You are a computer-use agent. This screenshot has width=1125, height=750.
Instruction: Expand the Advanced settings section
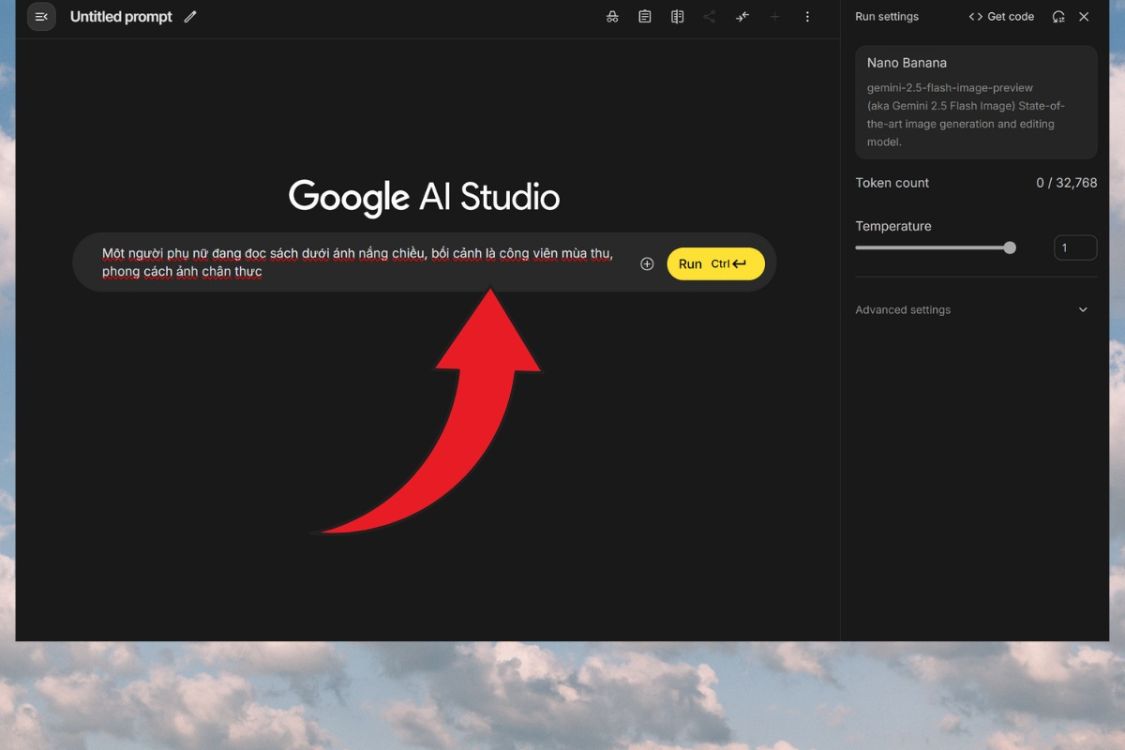[903, 310]
